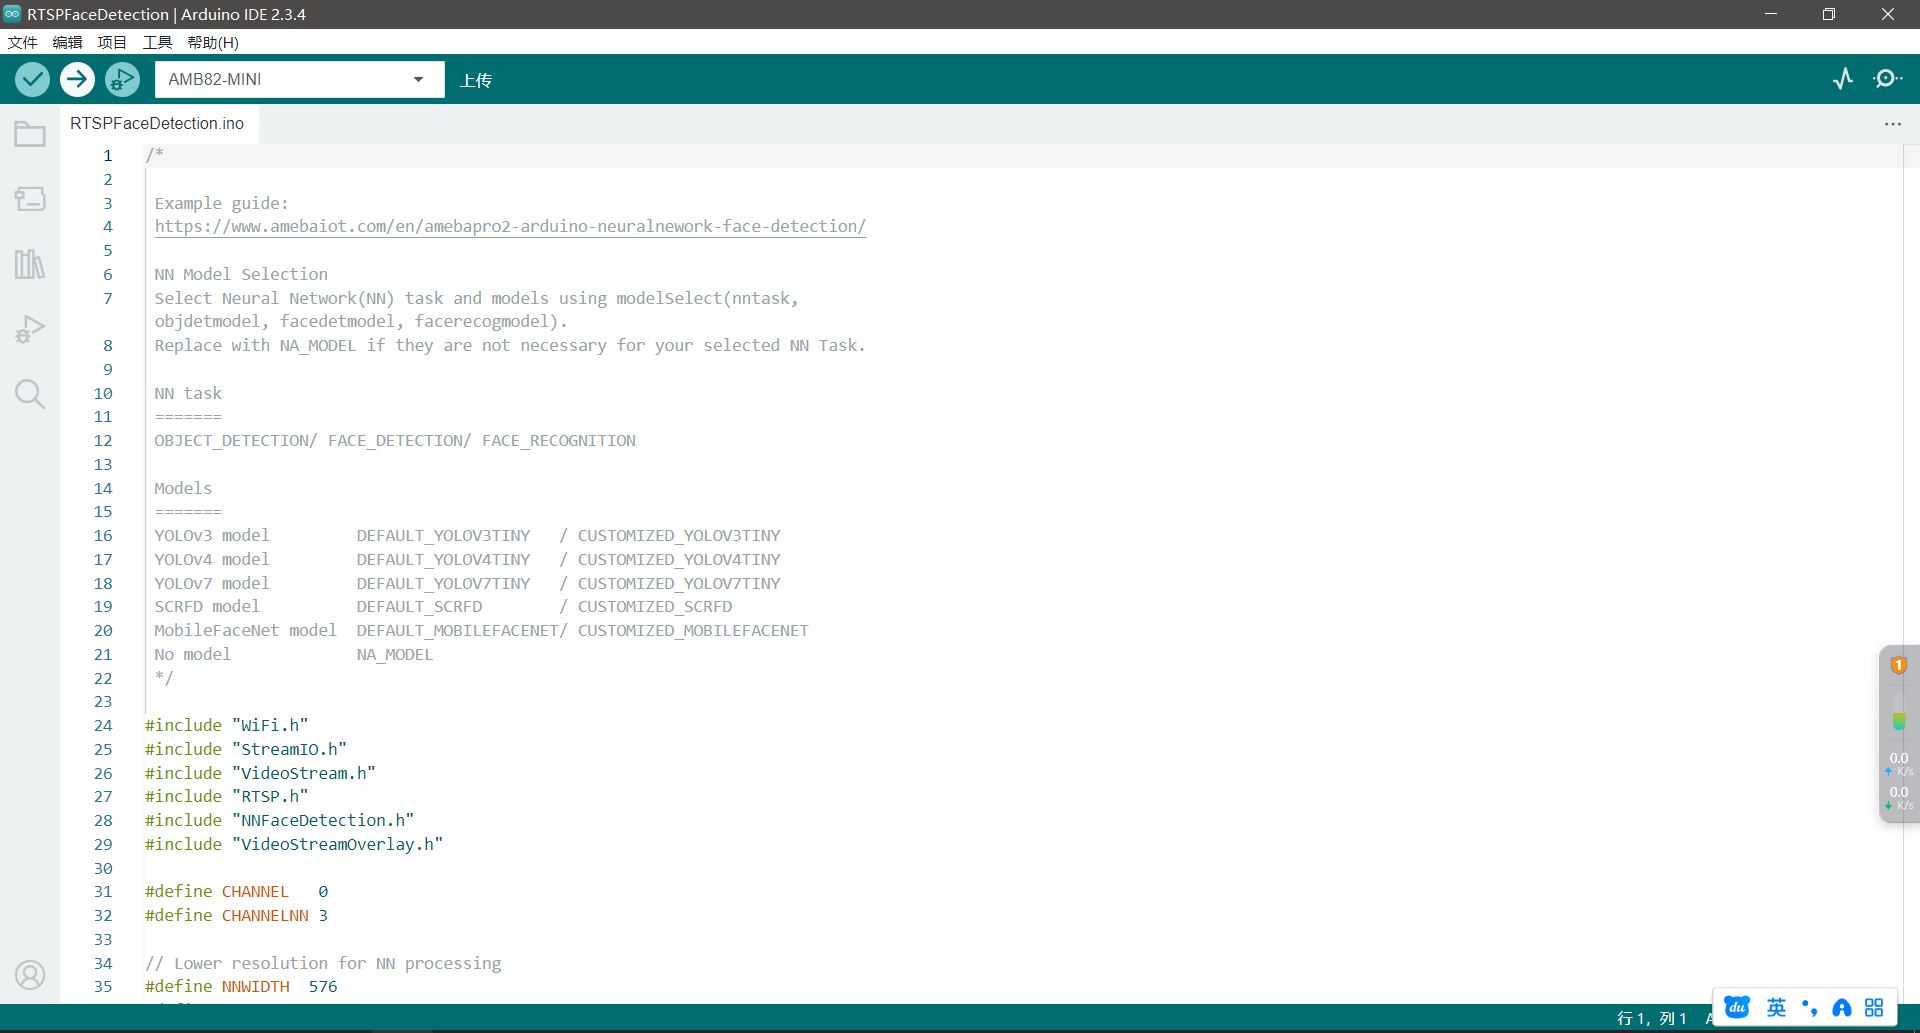Click the 行 1, 列 1 cursor position status

(x=1652, y=1018)
